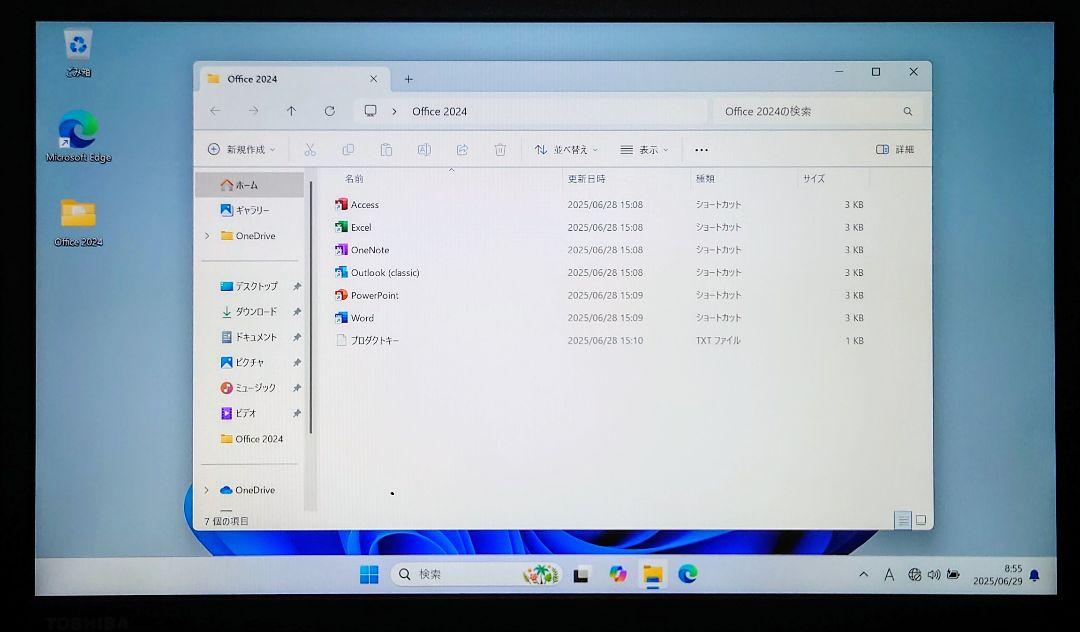Select the Word shortcut icon
This screenshot has height=632, width=1080.
341,318
